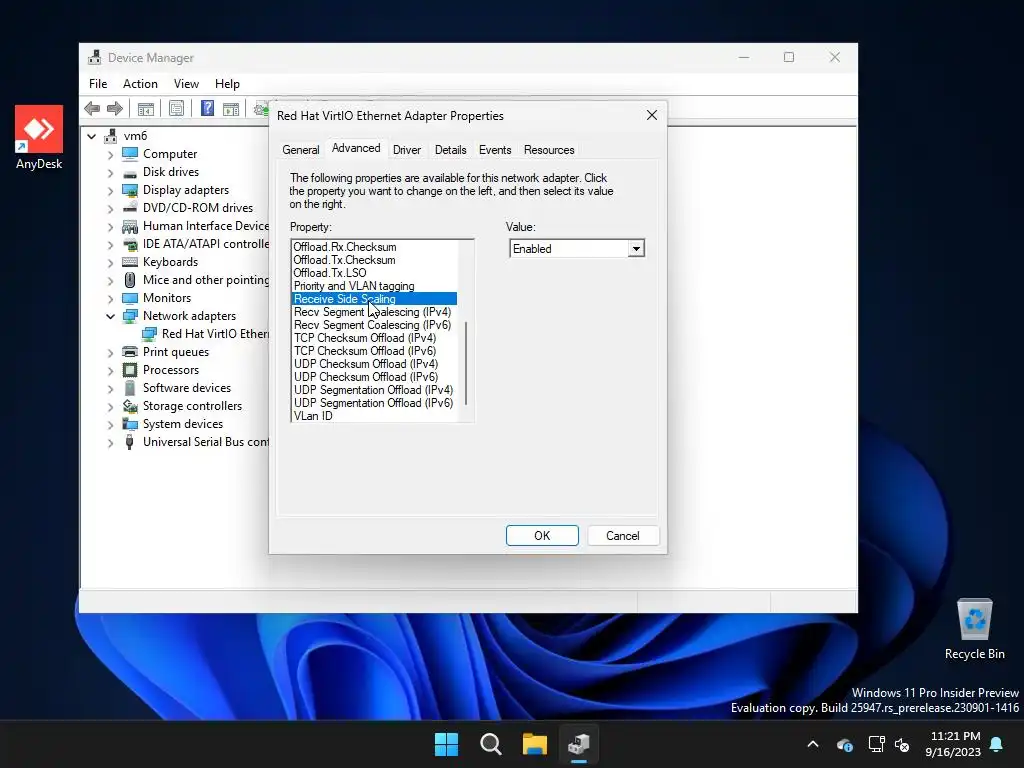The width and height of the screenshot is (1024, 768).
Task: Click the blue Help question mark icon
Action: pyautogui.click(x=207, y=108)
